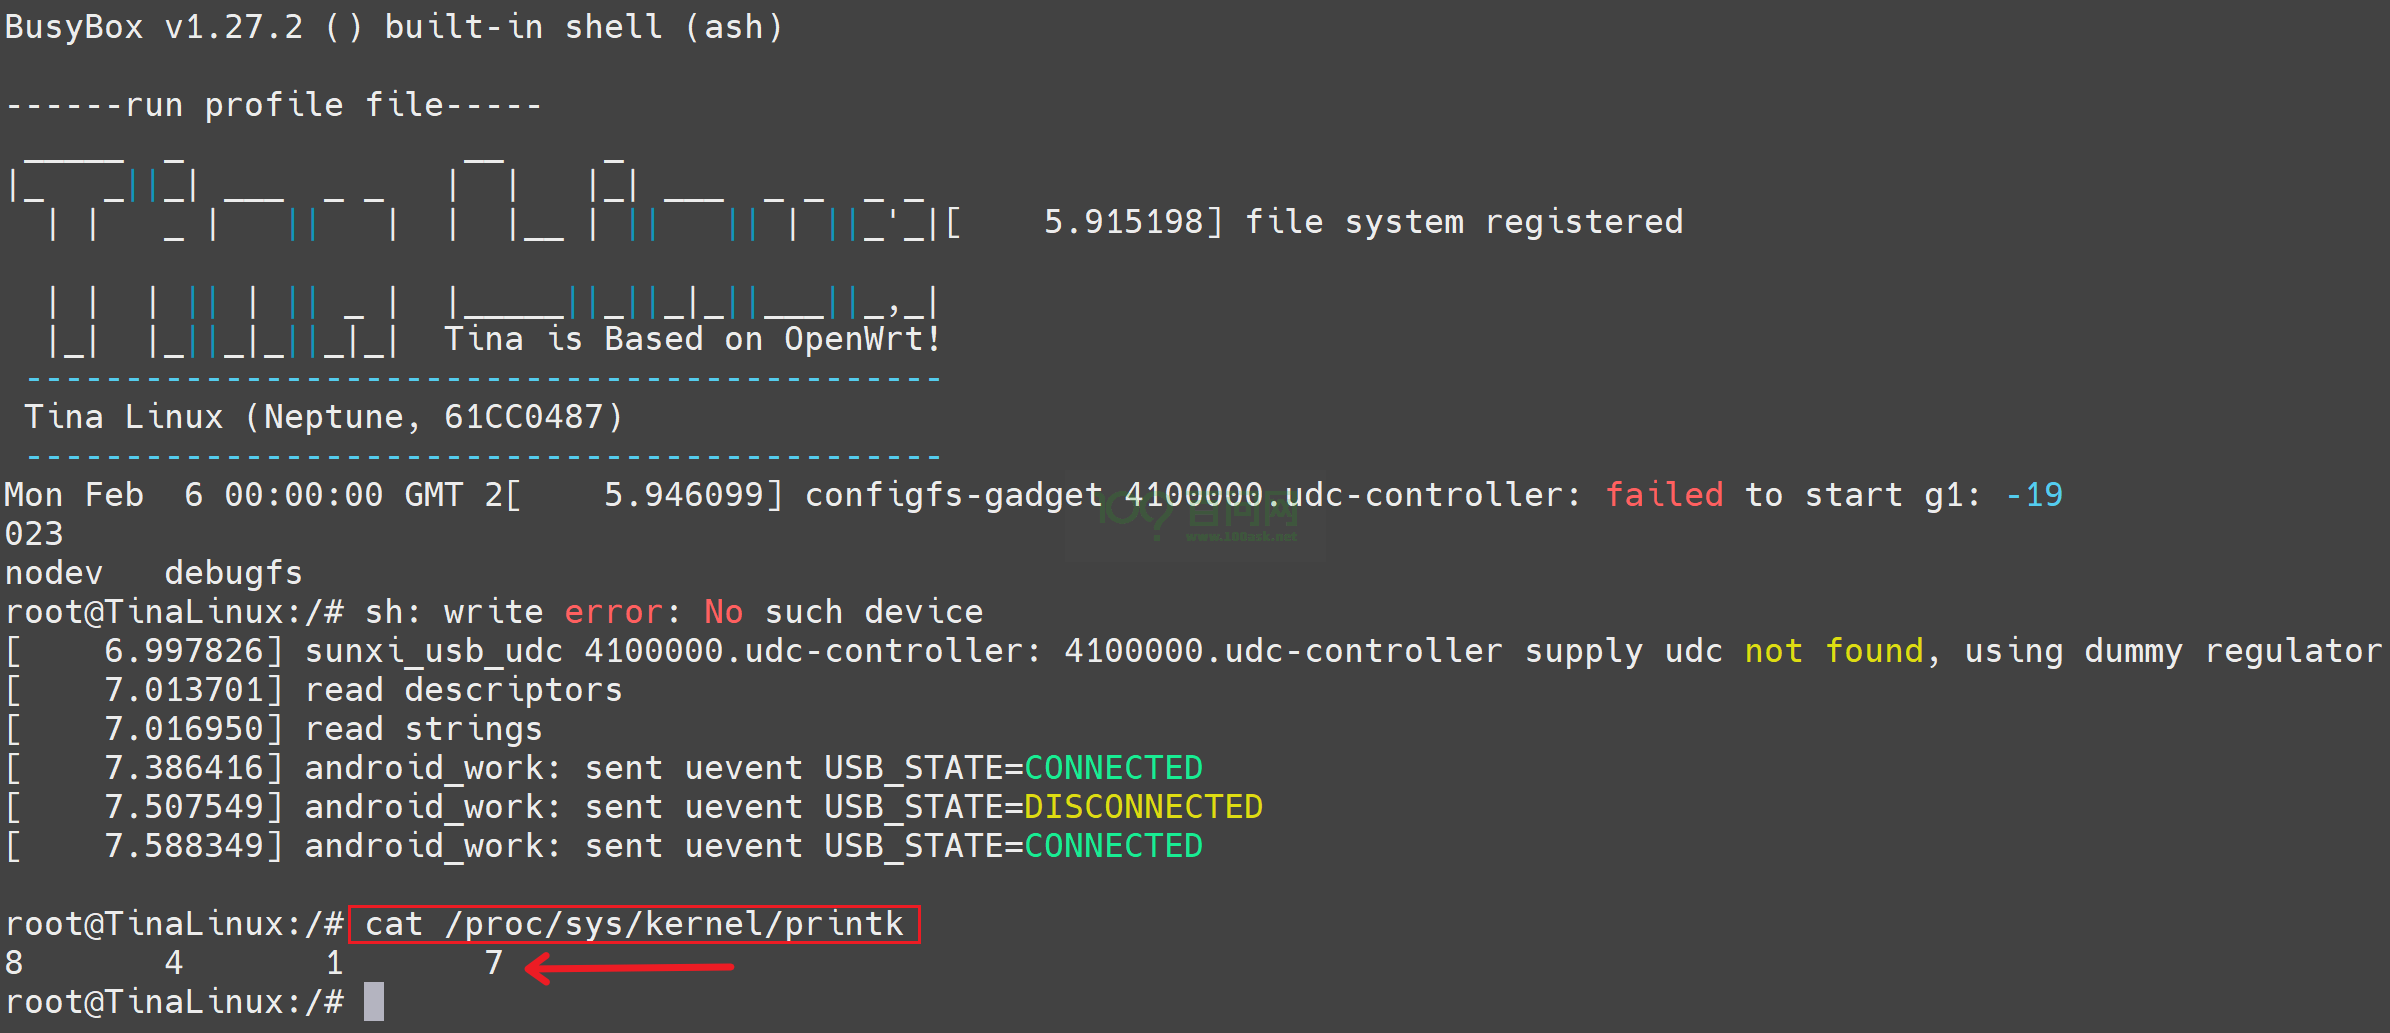The height and width of the screenshot is (1033, 2390).
Task: Click the boxed cat /proc/sys/kernel/printk command
Action: 634,924
